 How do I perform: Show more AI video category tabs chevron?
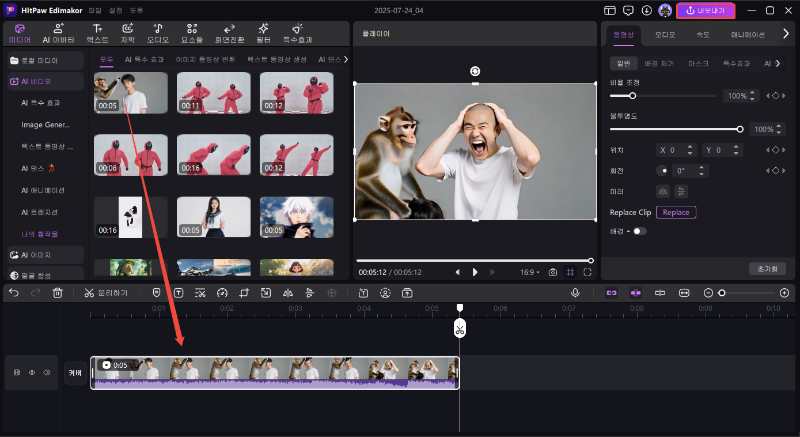[x=346, y=60]
